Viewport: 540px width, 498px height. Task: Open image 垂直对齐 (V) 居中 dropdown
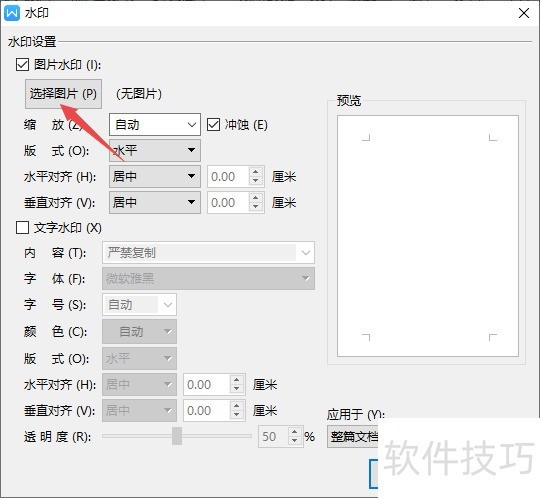click(155, 203)
